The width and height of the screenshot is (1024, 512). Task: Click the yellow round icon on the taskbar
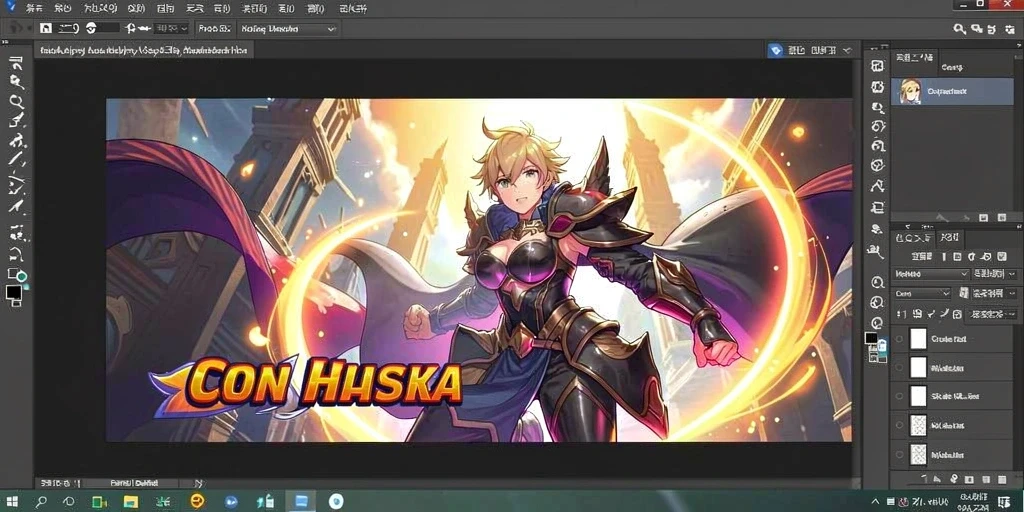click(195, 502)
